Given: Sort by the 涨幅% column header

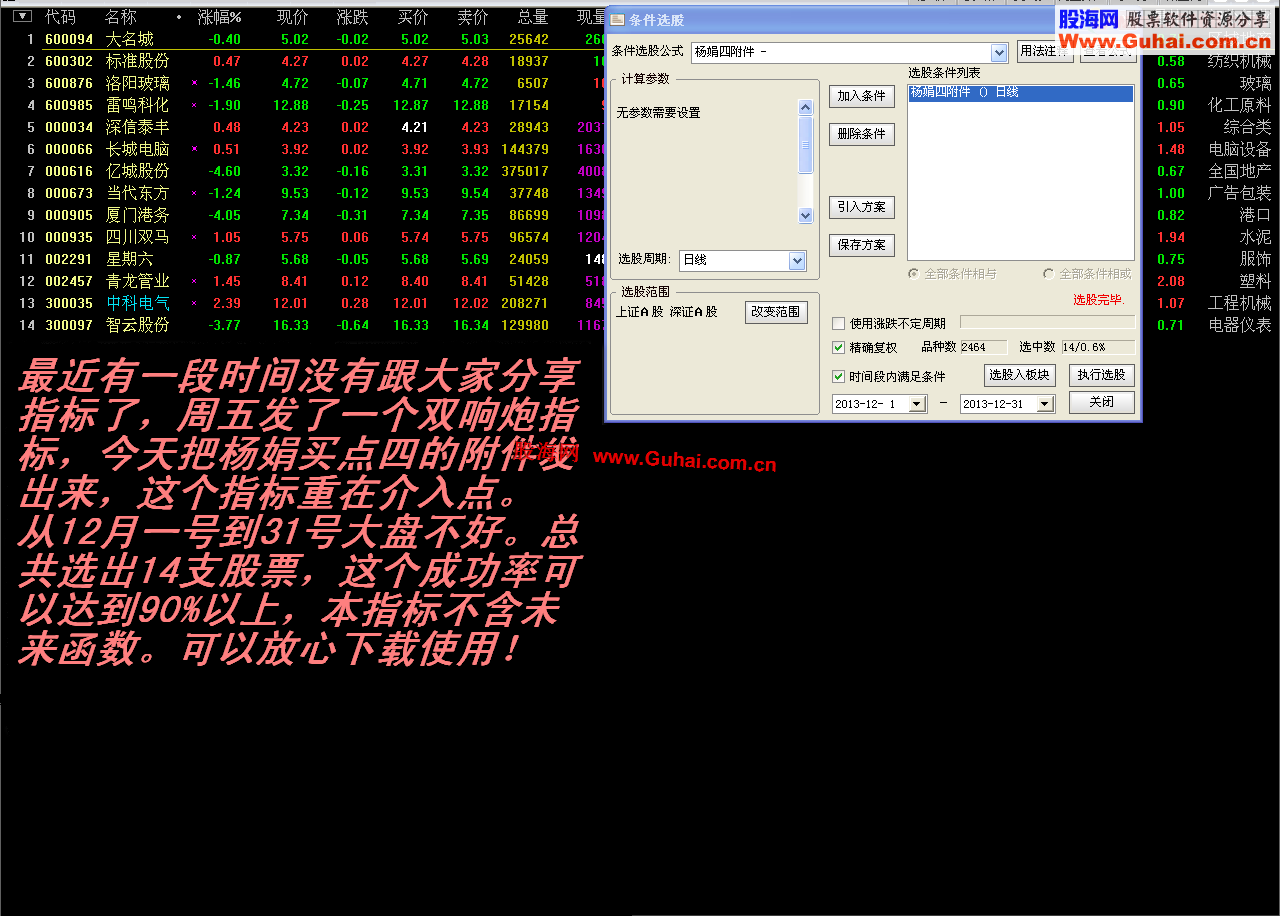Looking at the screenshot, I should pos(219,17).
